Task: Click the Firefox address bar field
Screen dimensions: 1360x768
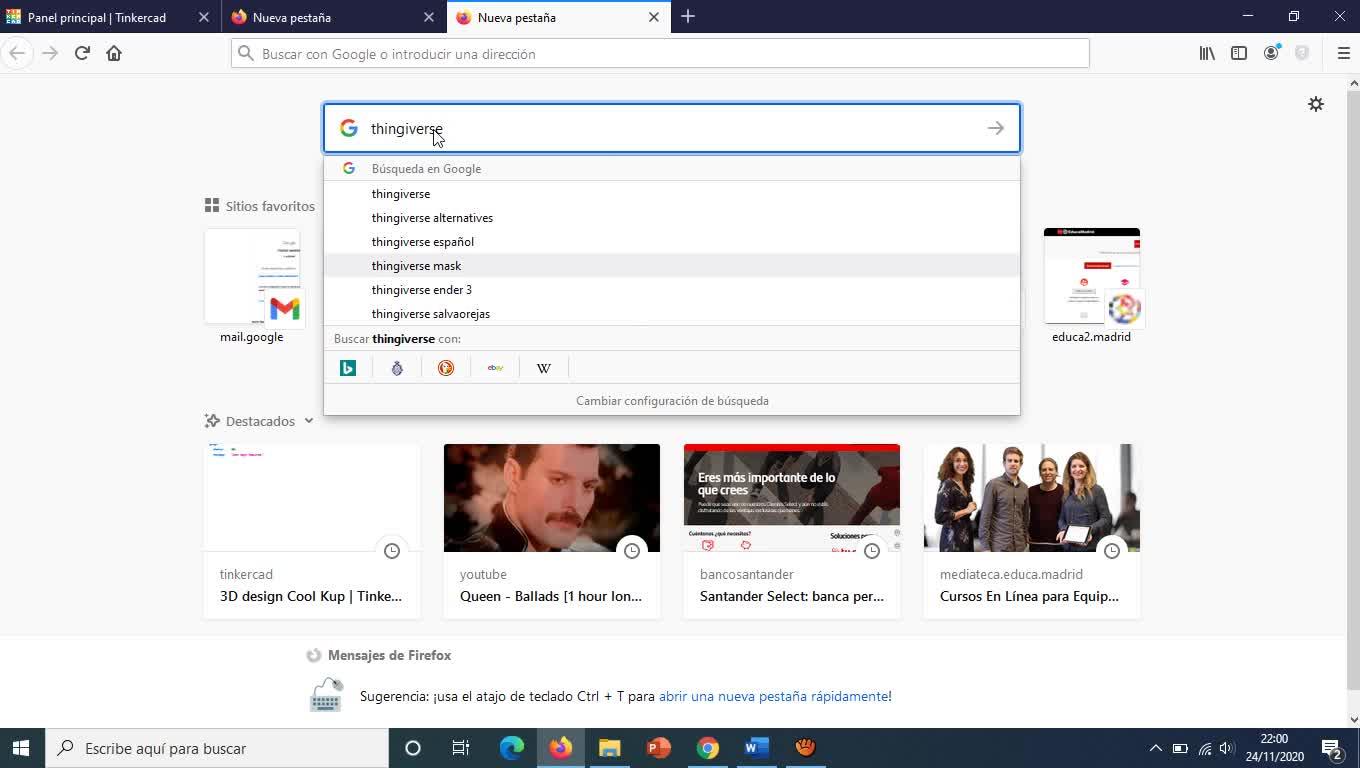Action: [660, 54]
